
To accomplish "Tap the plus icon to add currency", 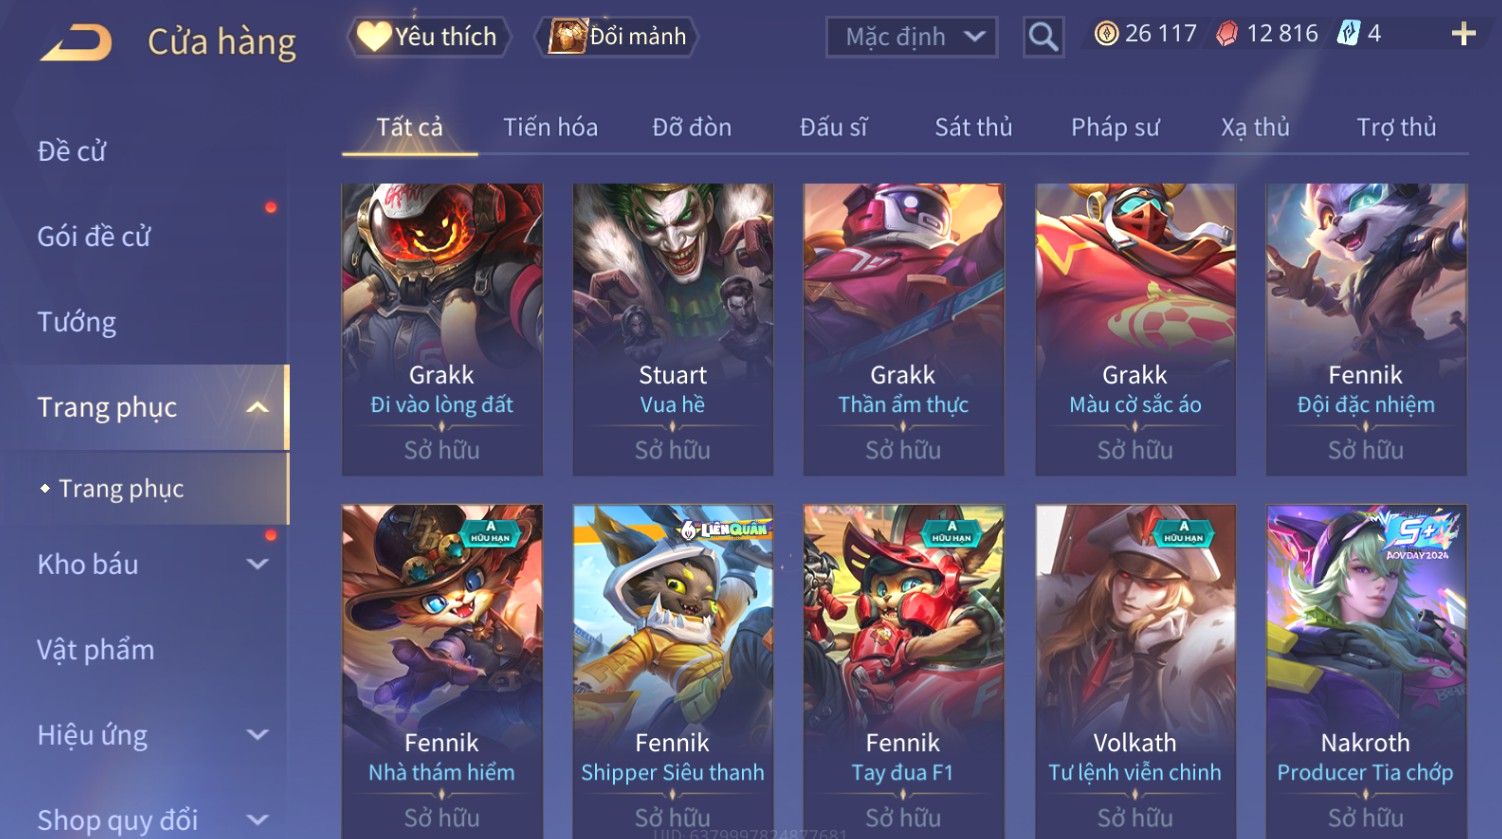I will point(1463,34).
